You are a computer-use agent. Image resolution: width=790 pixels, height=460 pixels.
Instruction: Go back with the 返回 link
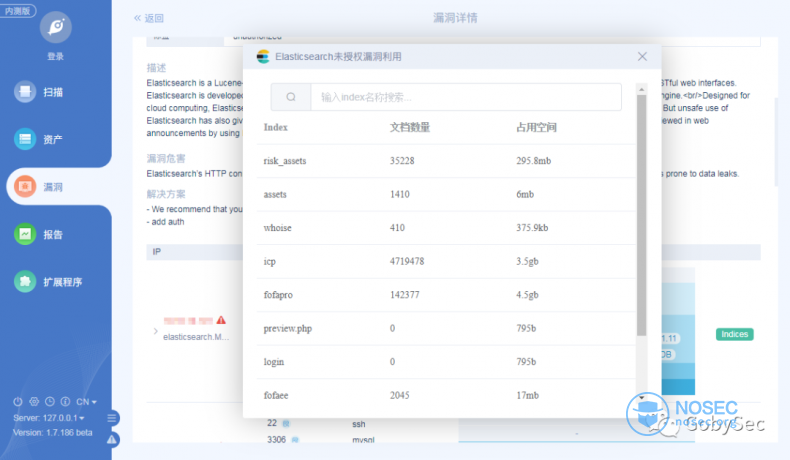point(149,18)
